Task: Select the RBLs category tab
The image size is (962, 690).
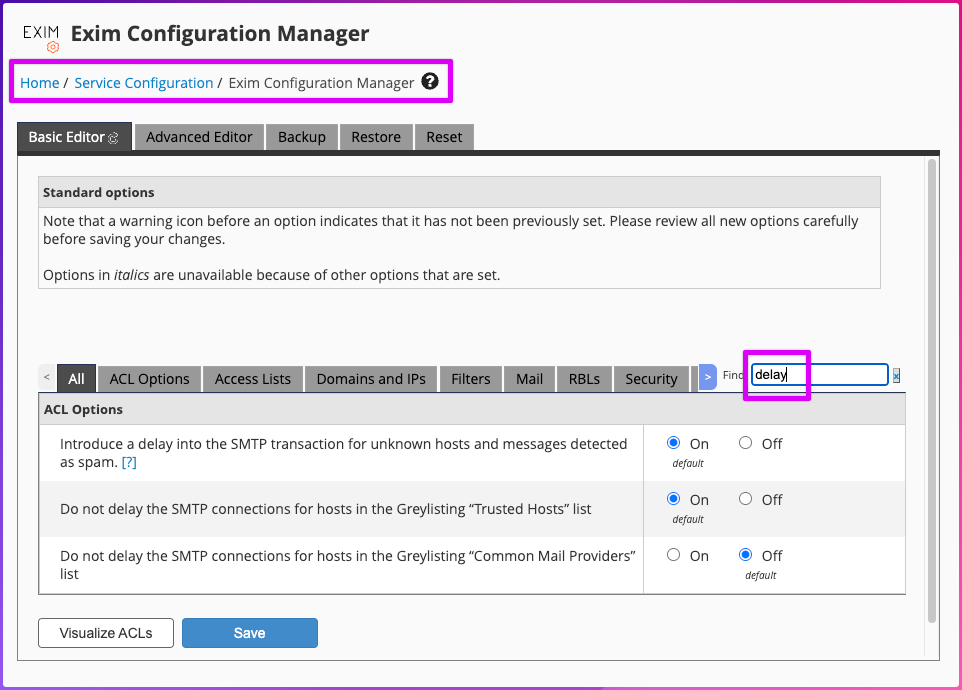Action: click(x=584, y=378)
